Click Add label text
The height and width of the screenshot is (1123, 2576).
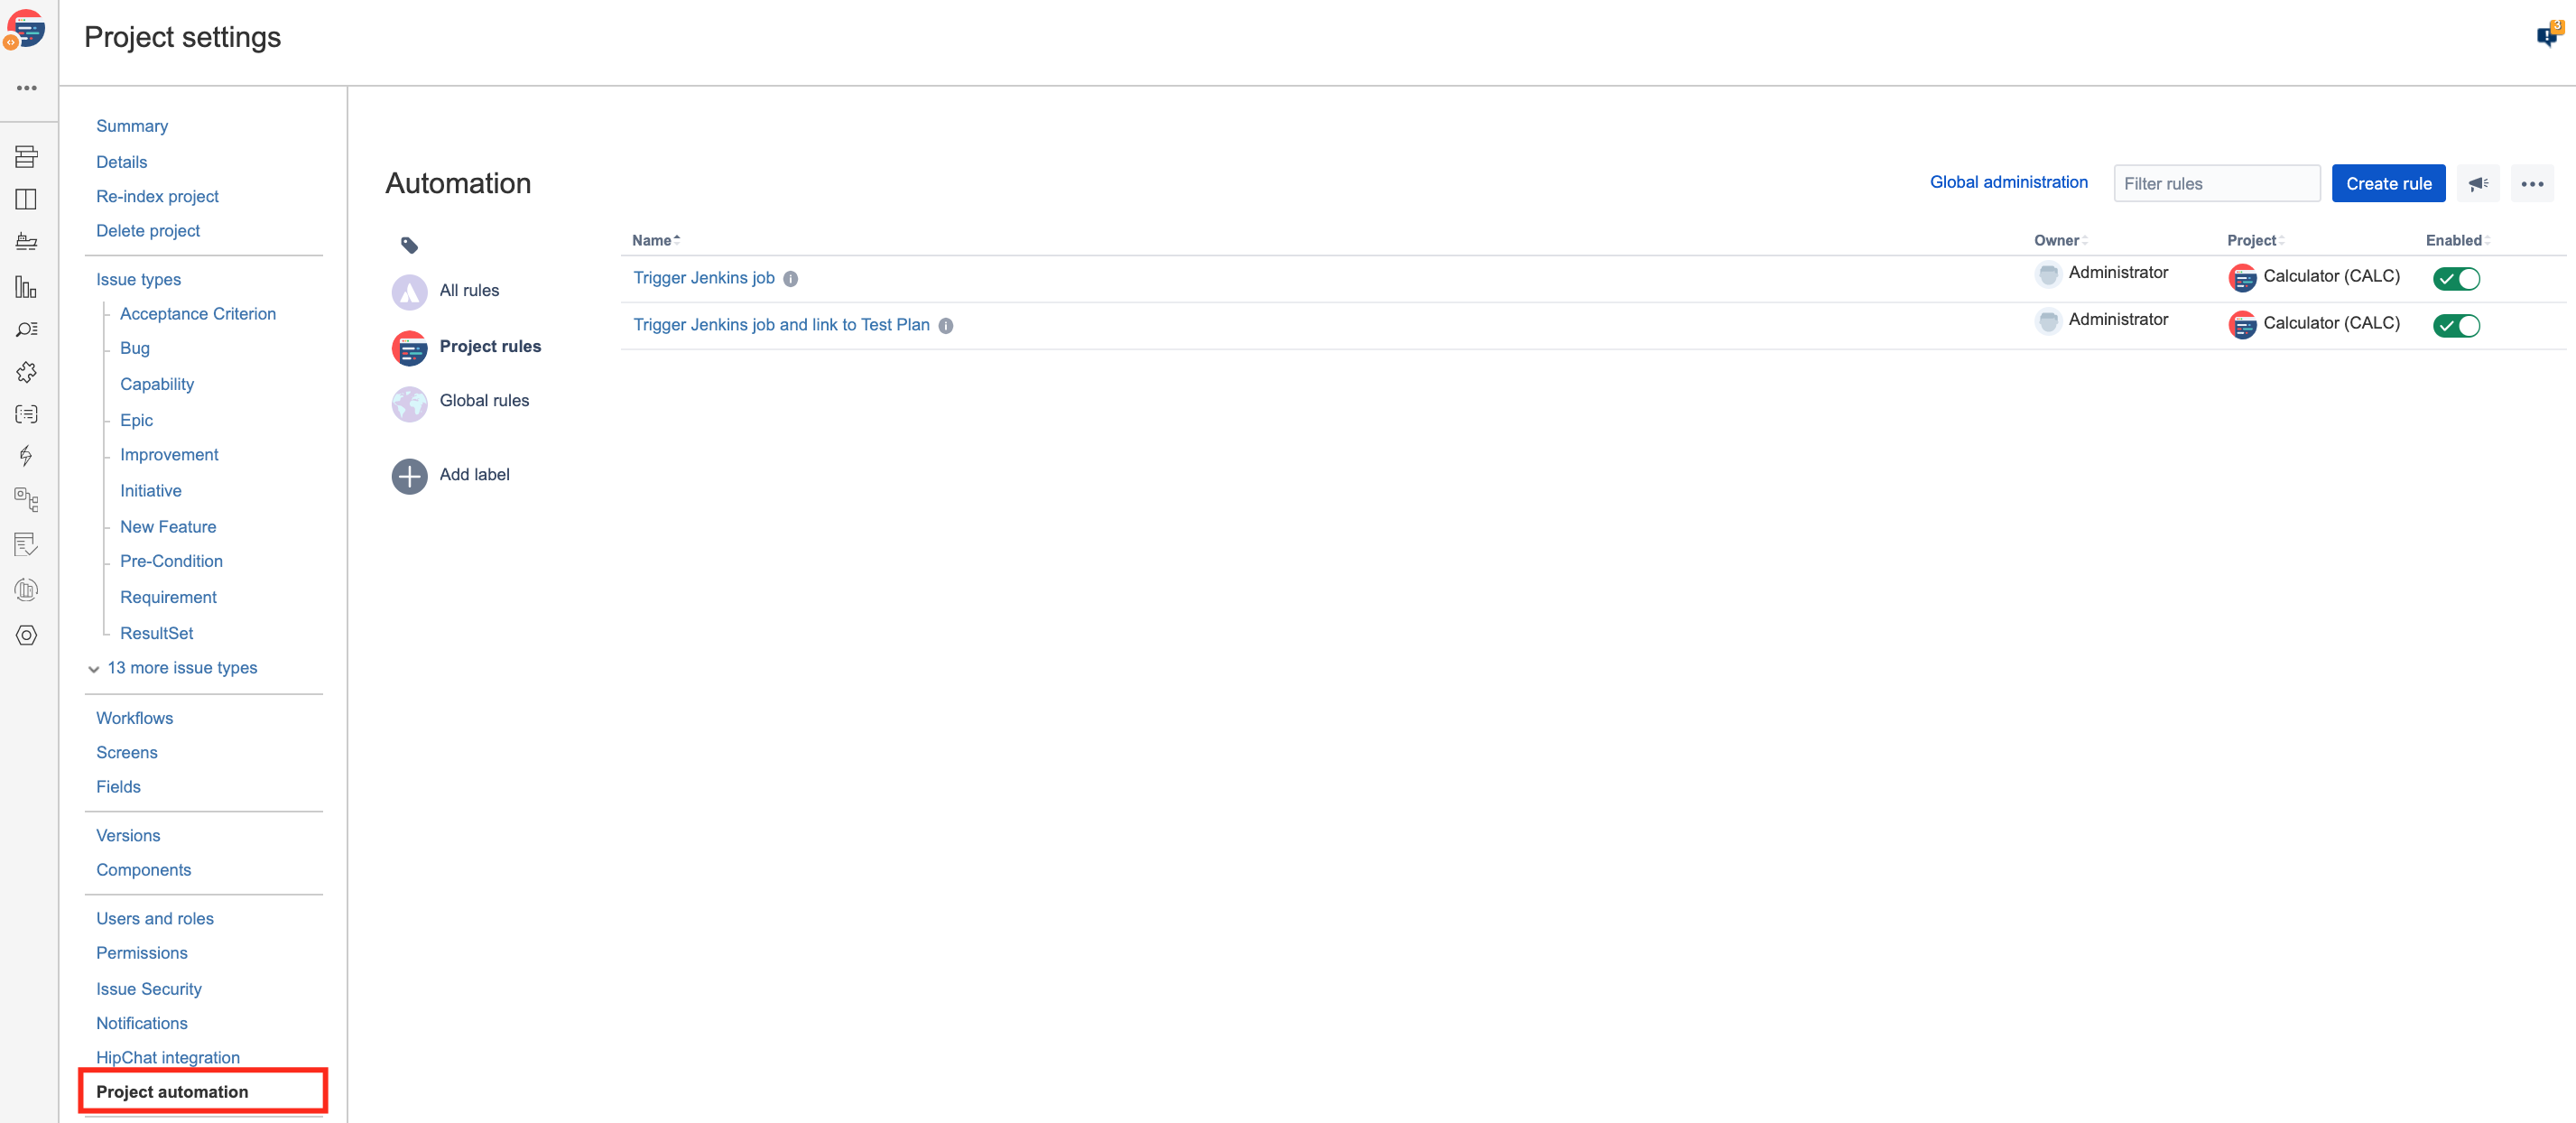tap(474, 475)
